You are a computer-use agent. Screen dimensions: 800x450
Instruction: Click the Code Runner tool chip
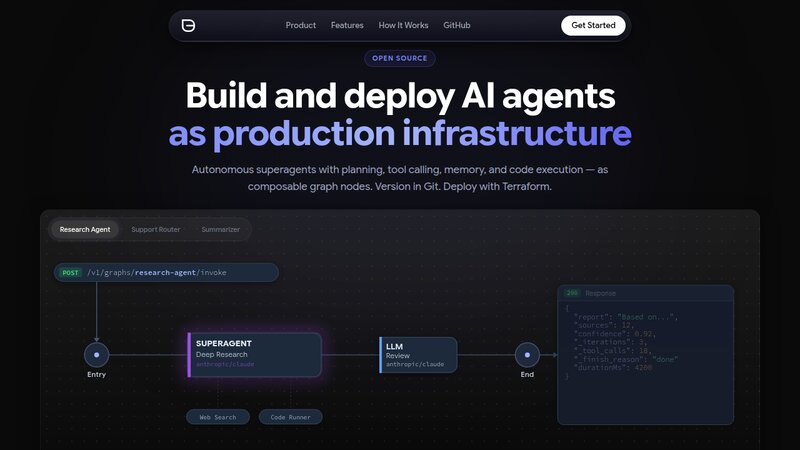tap(290, 417)
